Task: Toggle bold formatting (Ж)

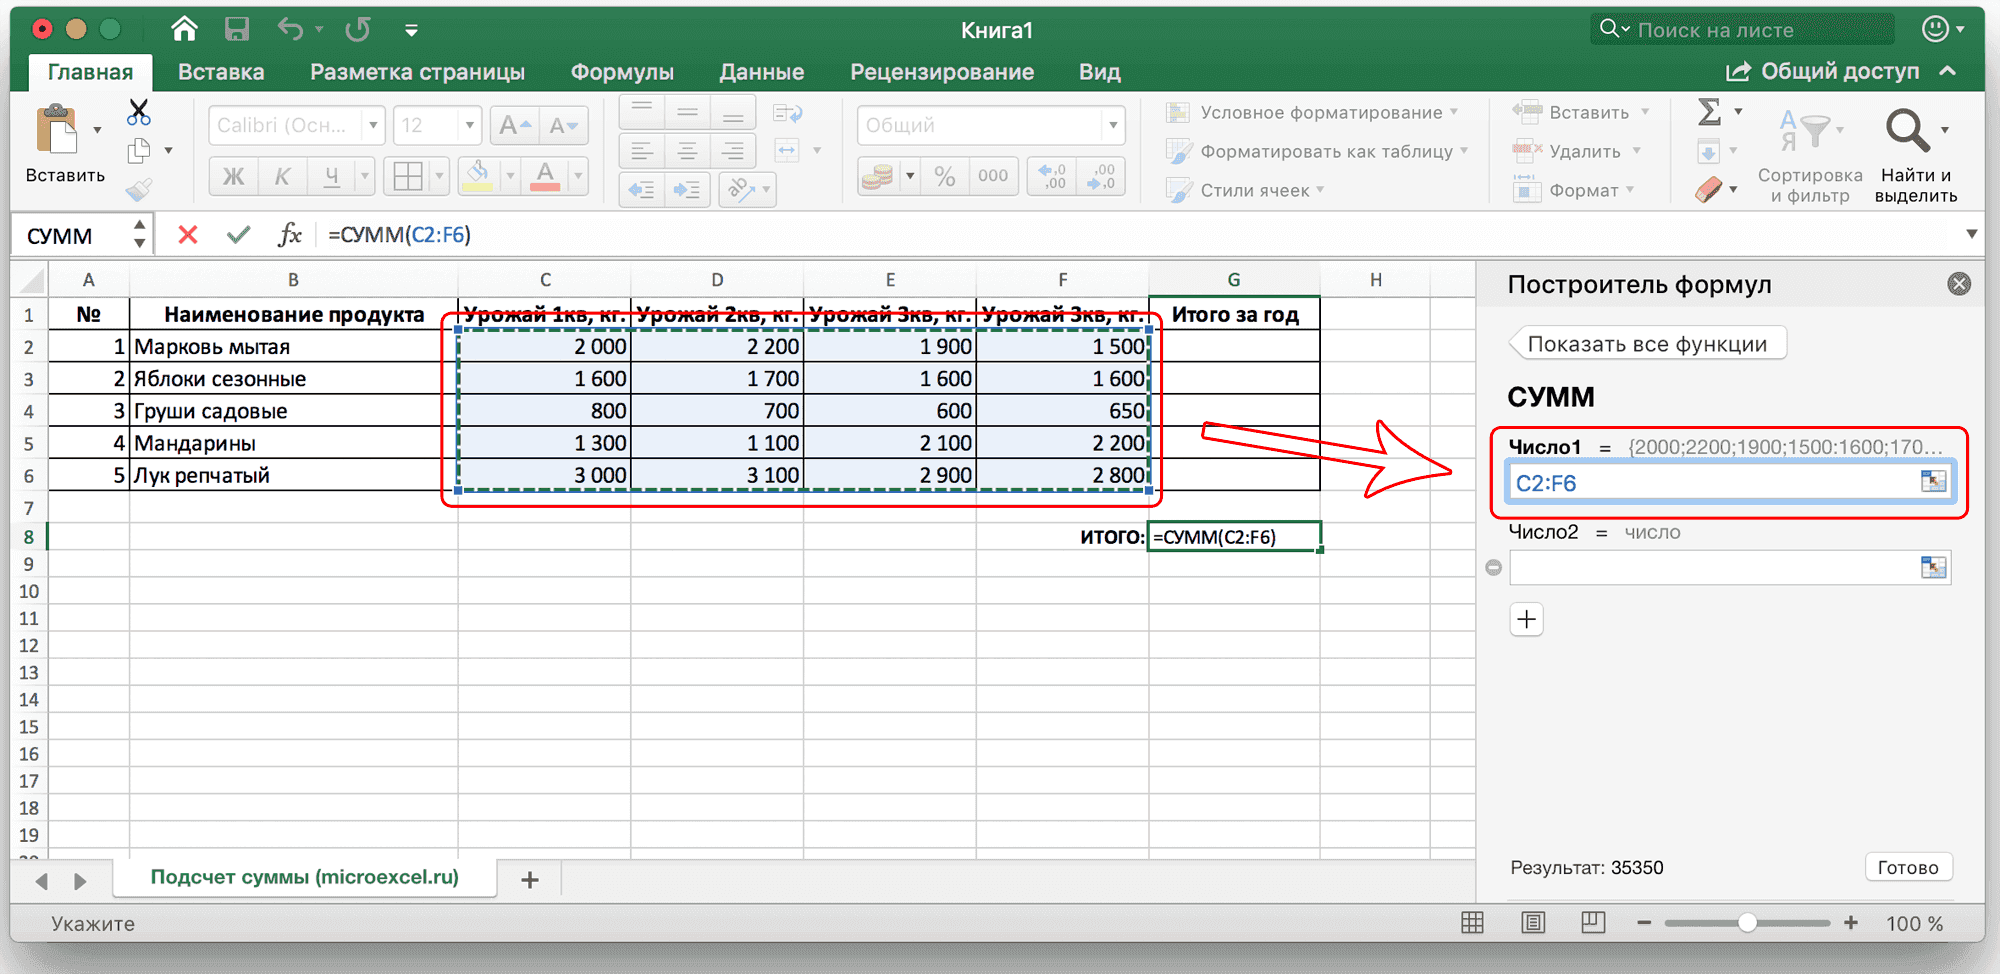Action: pyautogui.click(x=232, y=176)
